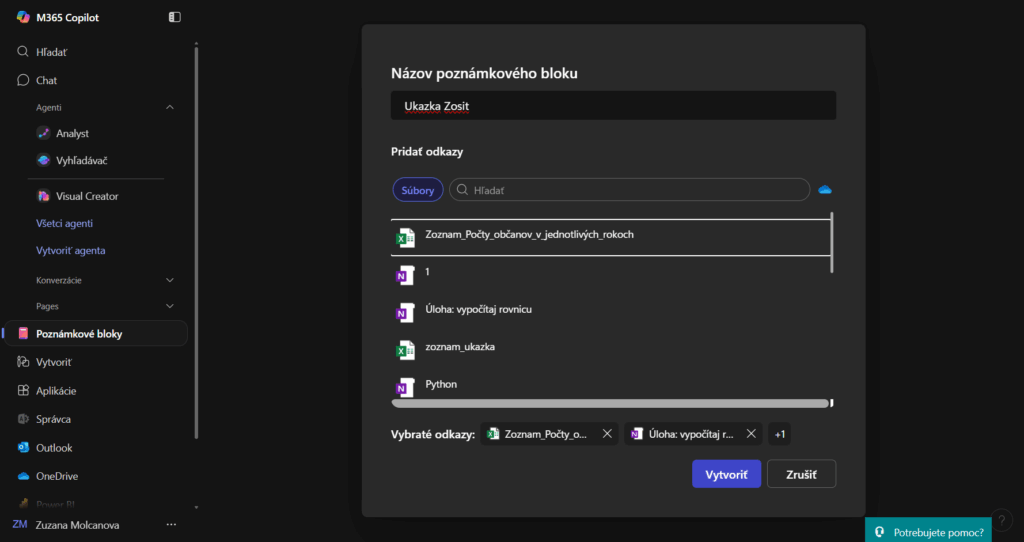Collapse sidebar with panel toggle icon
The height and width of the screenshot is (542, 1024).
(174, 17)
